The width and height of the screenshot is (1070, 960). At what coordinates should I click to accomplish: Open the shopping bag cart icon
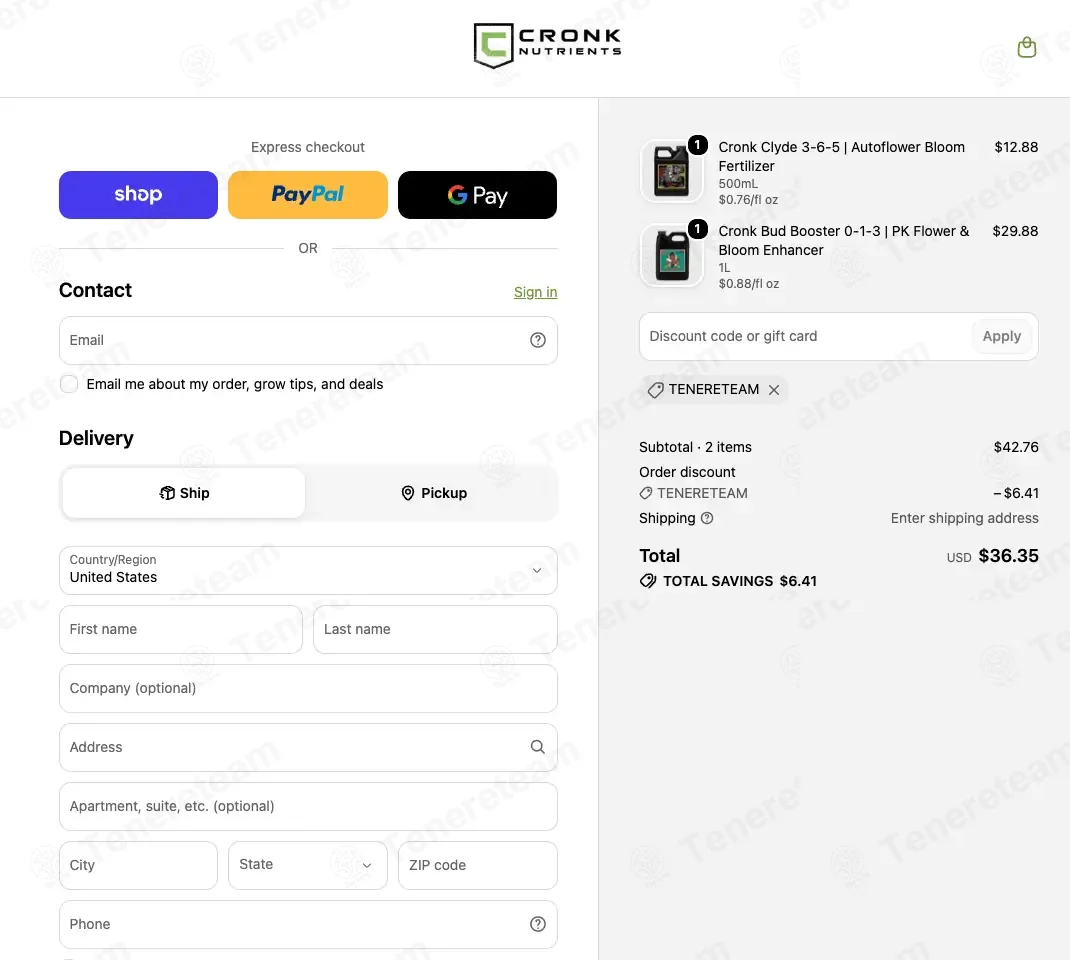pos(1026,47)
